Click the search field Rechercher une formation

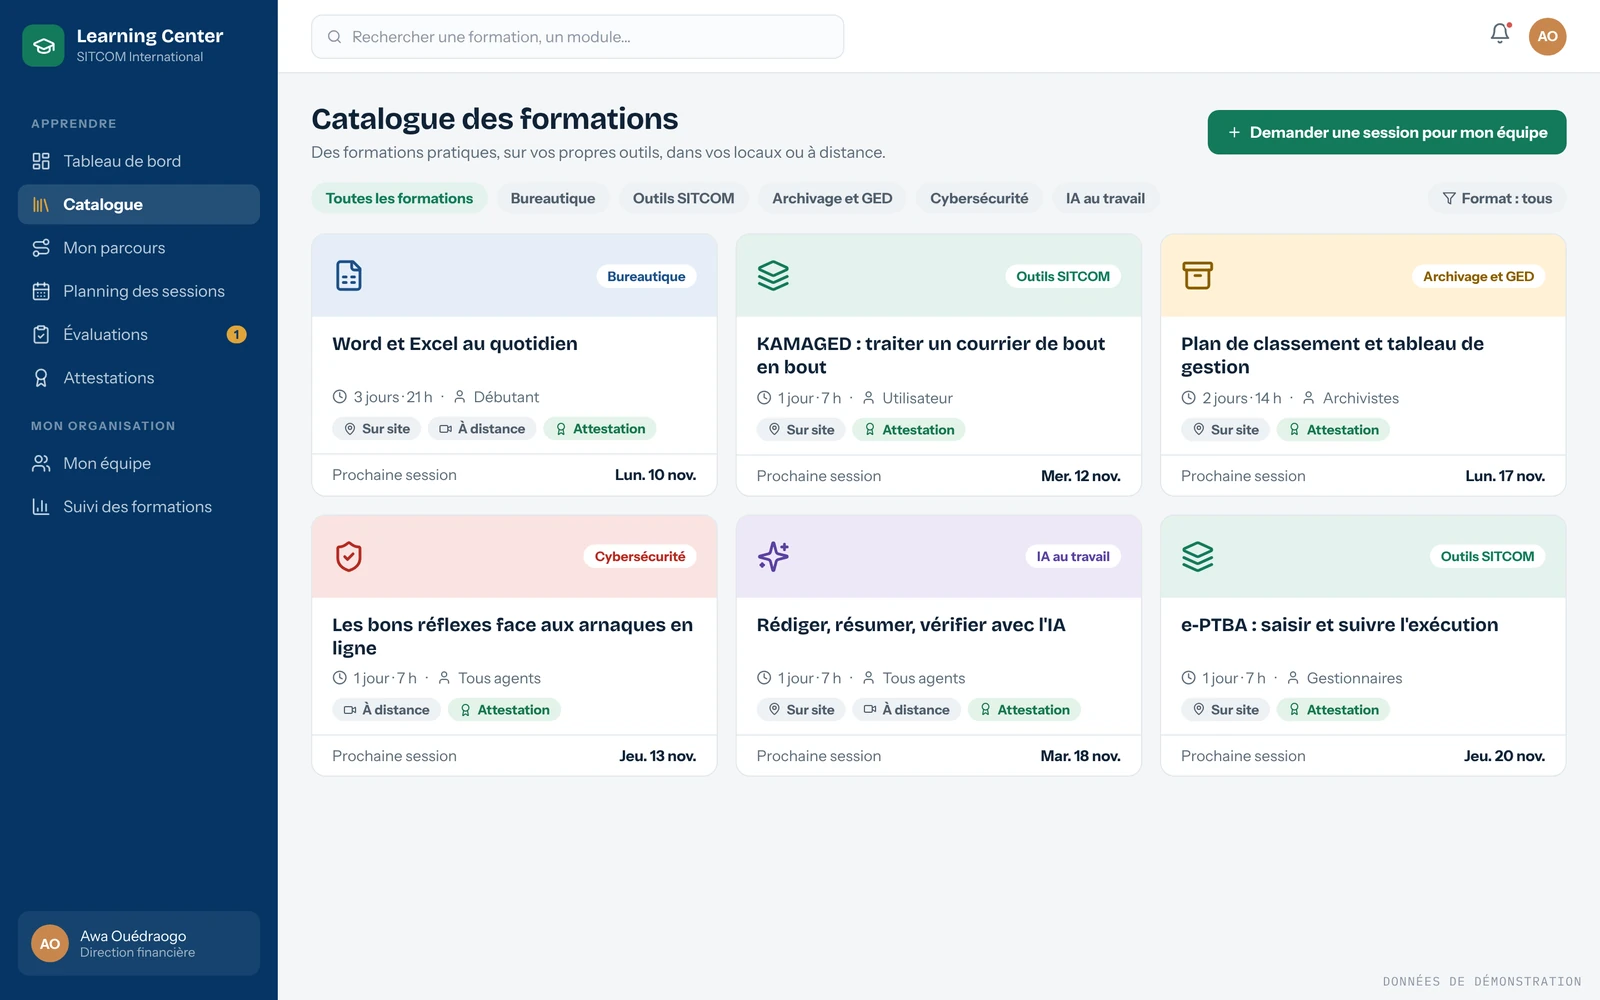577,37
